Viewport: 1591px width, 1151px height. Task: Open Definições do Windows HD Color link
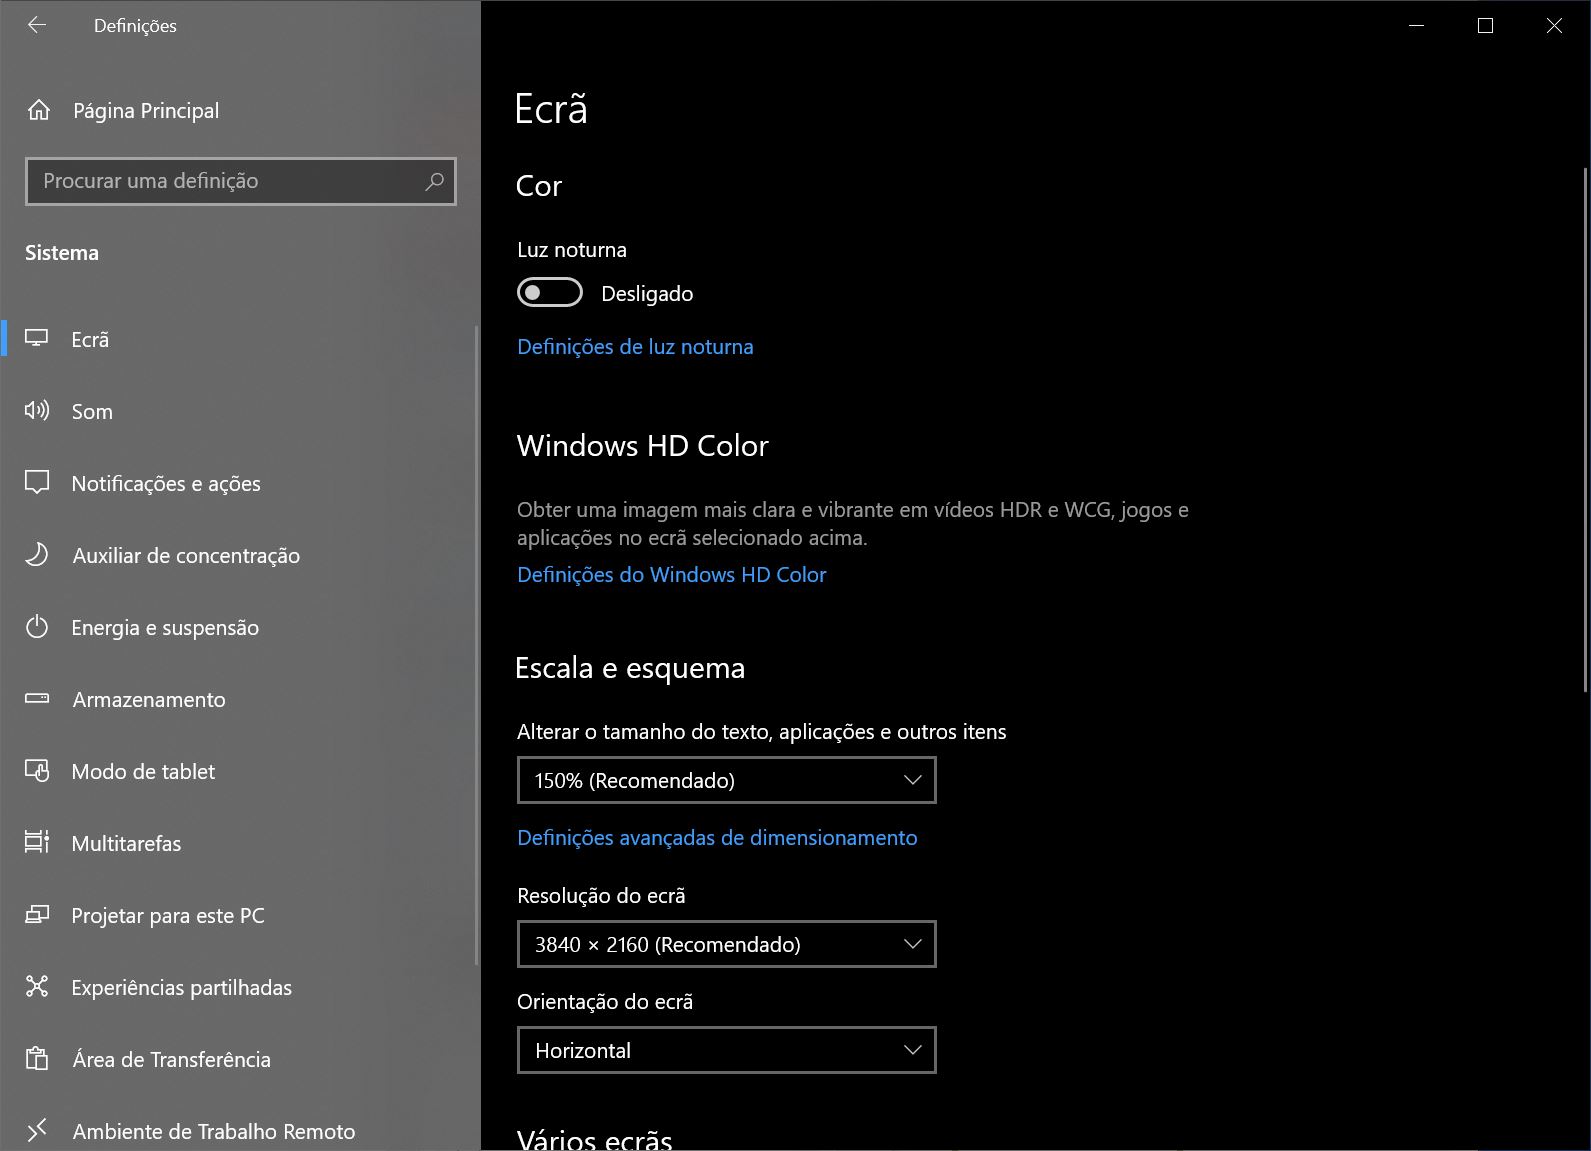tap(672, 575)
